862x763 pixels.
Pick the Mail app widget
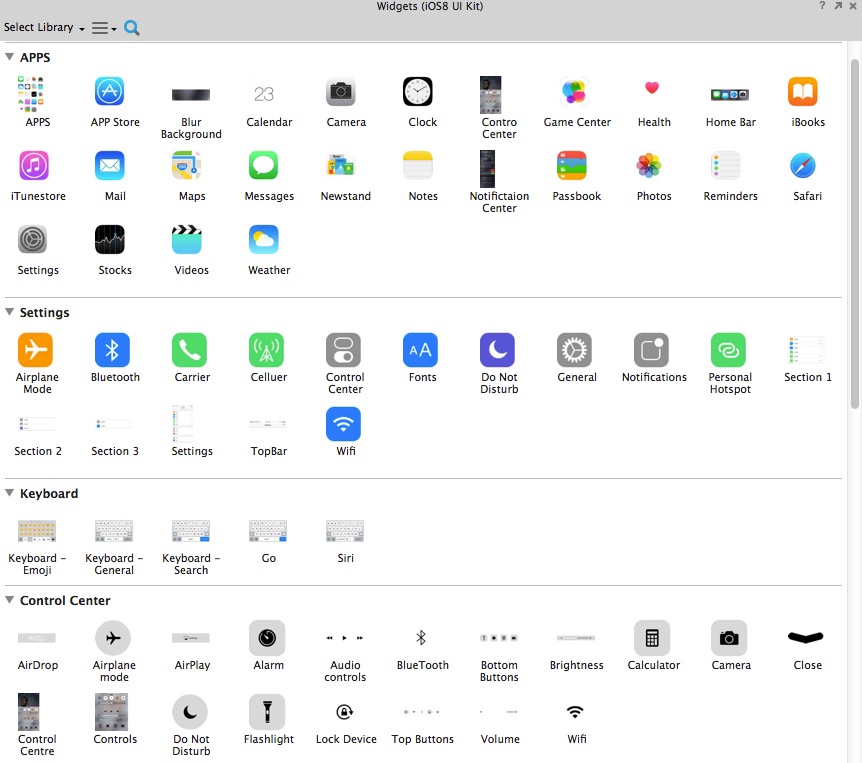click(x=110, y=165)
